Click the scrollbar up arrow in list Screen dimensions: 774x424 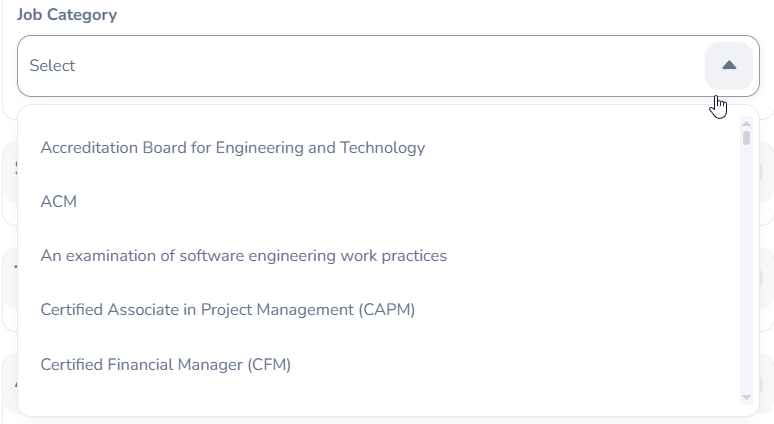tap(746, 124)
